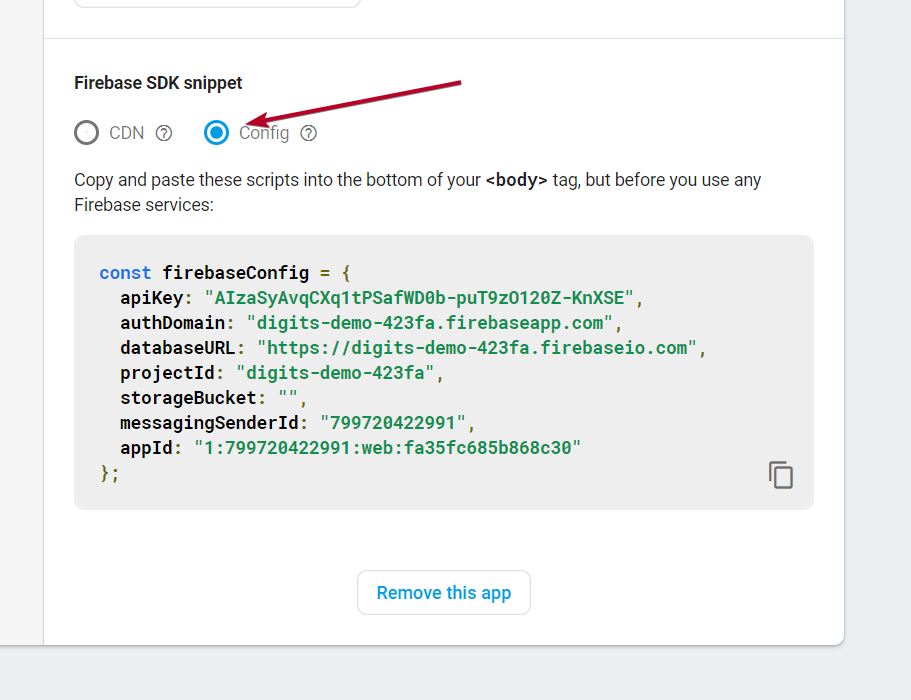This screenshot has width=911, height=700.
Task: Select the CDN radio button
Action: click(x=87, y=133)
